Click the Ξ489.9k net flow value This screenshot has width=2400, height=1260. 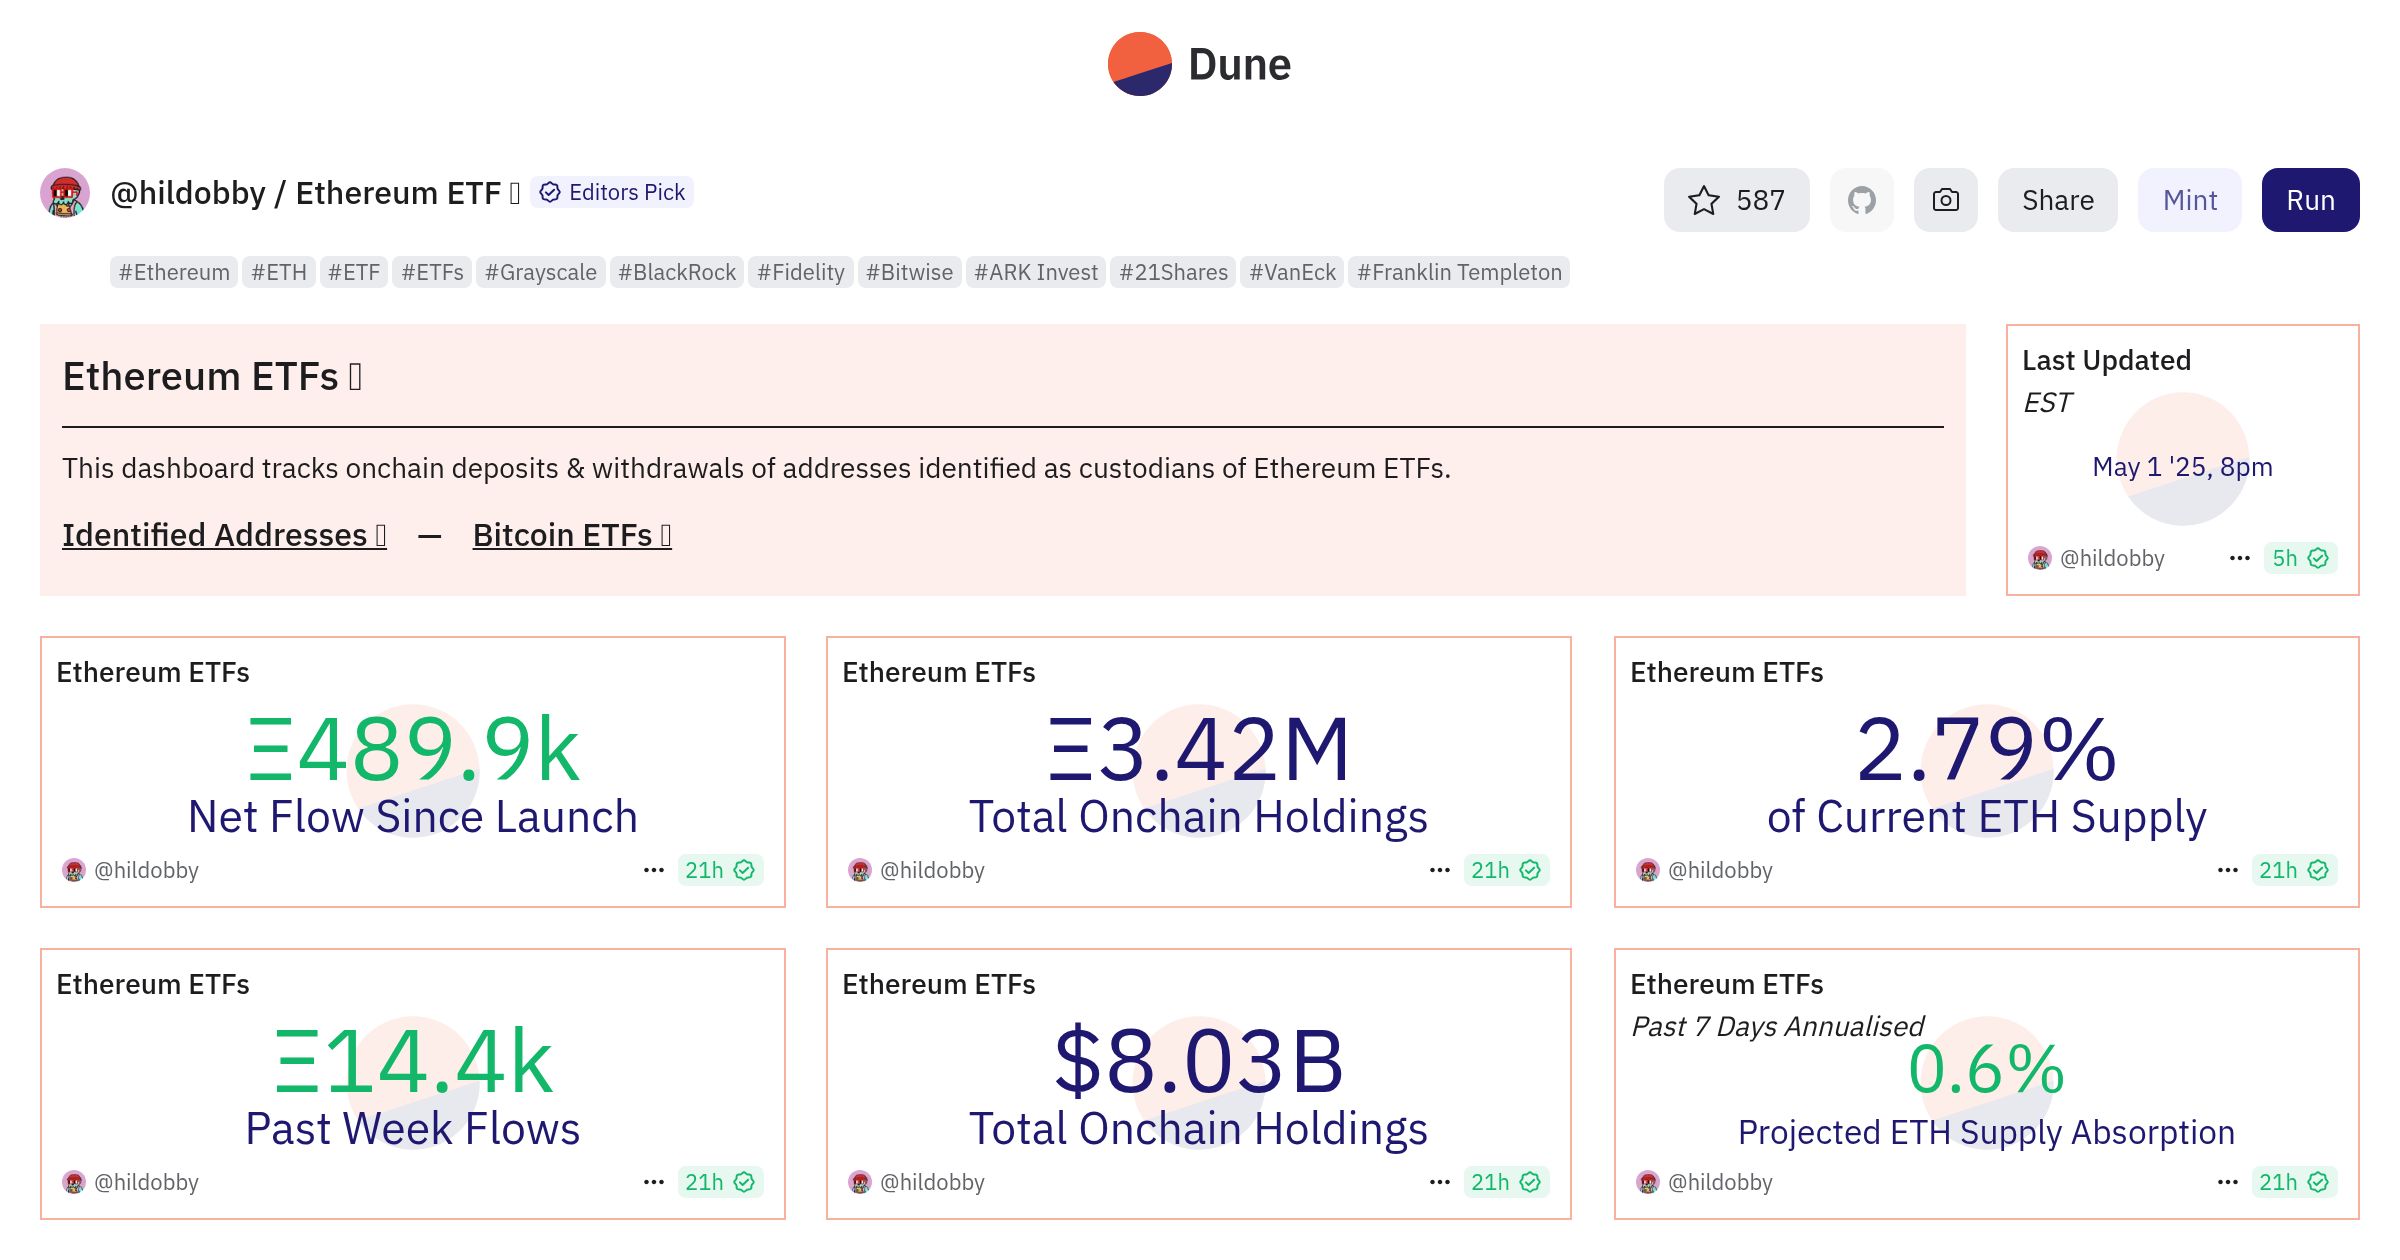(x=413, y=750)
